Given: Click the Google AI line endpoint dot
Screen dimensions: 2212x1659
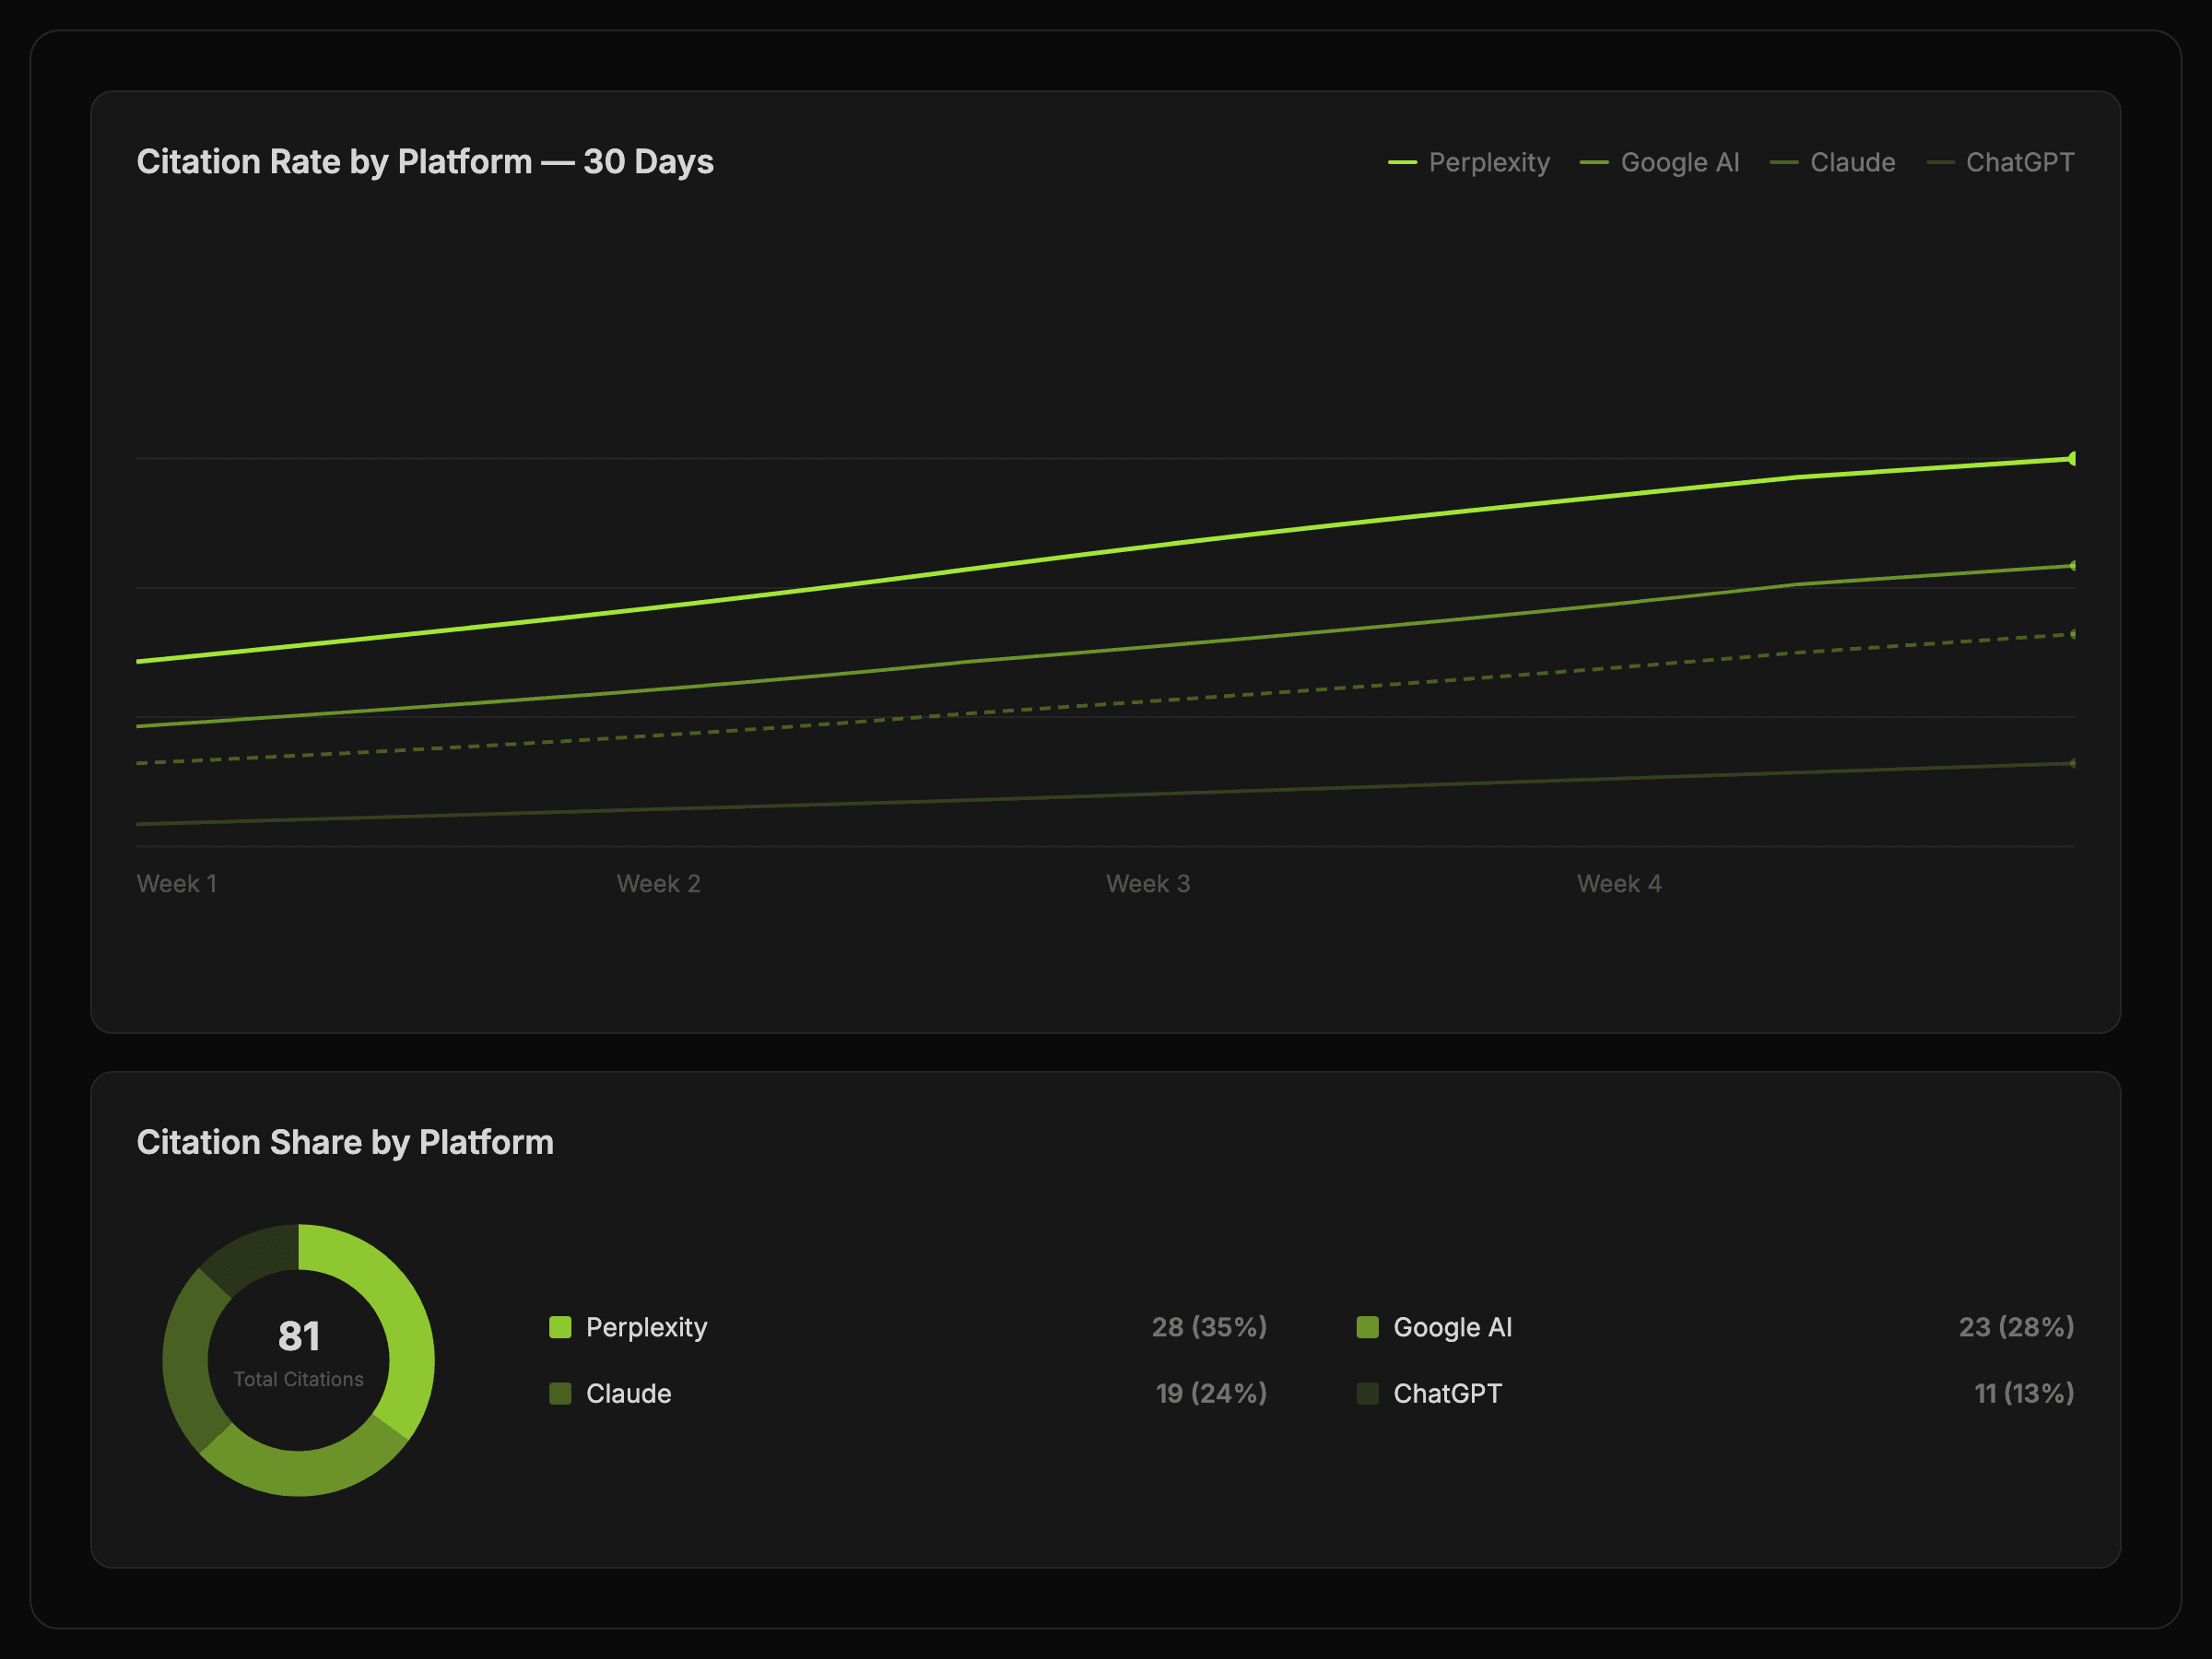Looking at the screenshot, I should [x=2072, y=566].
